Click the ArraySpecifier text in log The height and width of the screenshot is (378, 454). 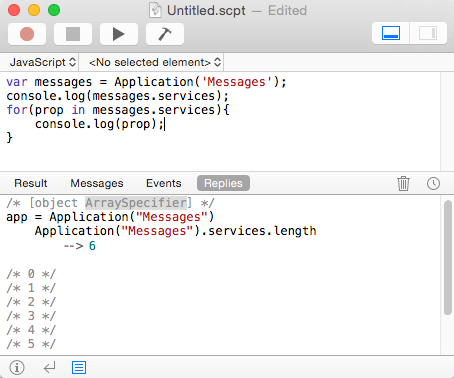[136, 203]
